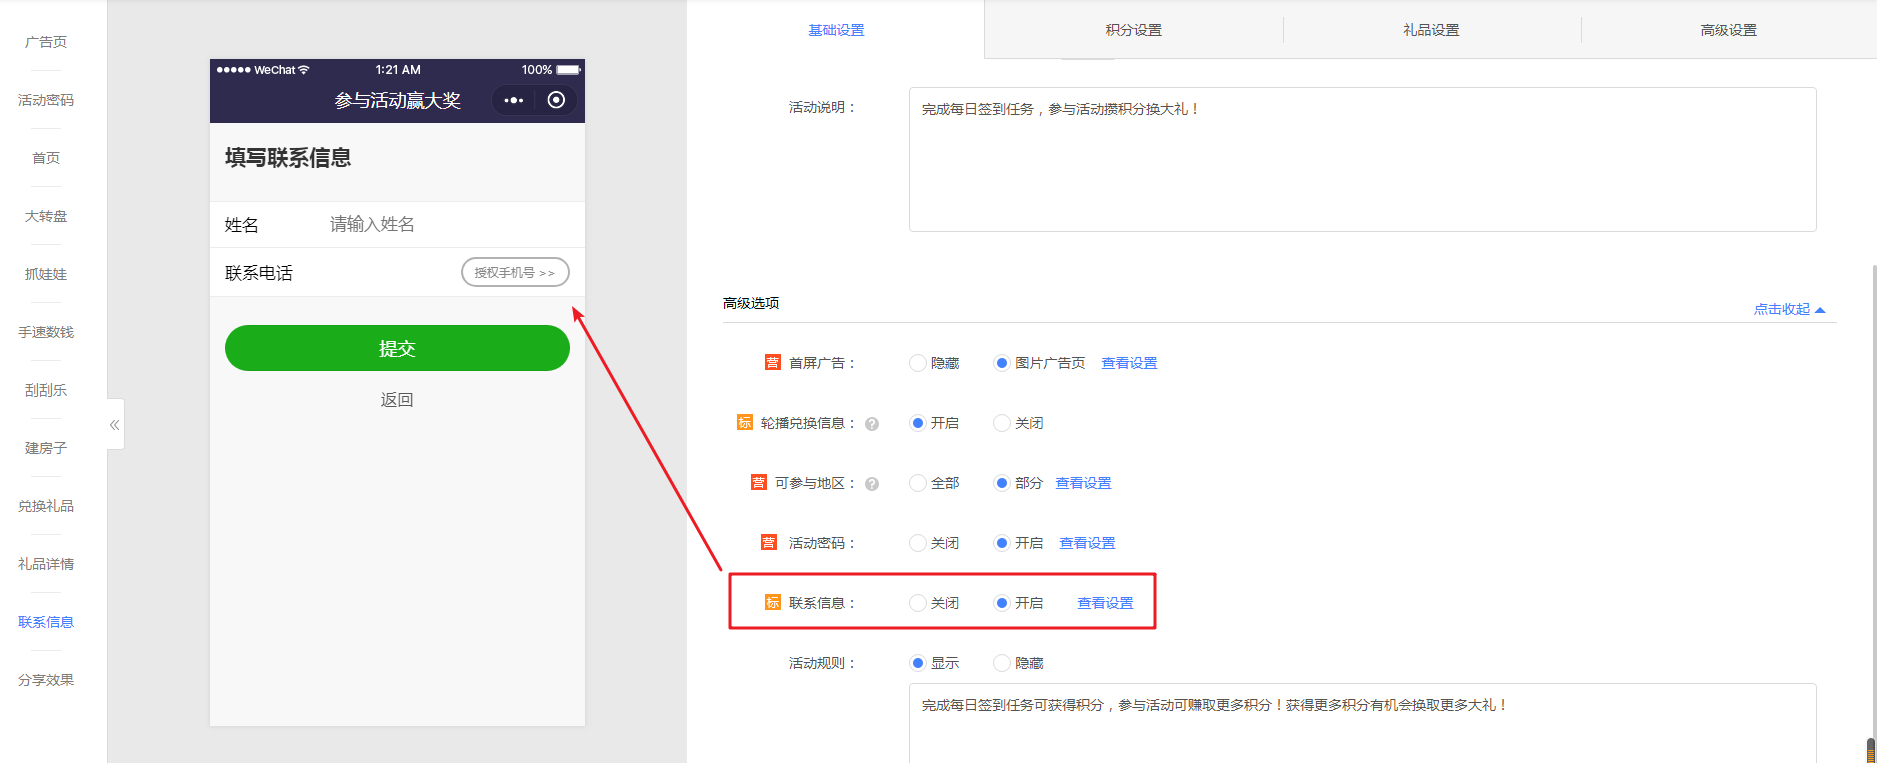Open 活动密码 in the left sidebar
1877x763 pixels.
point(46,100)
